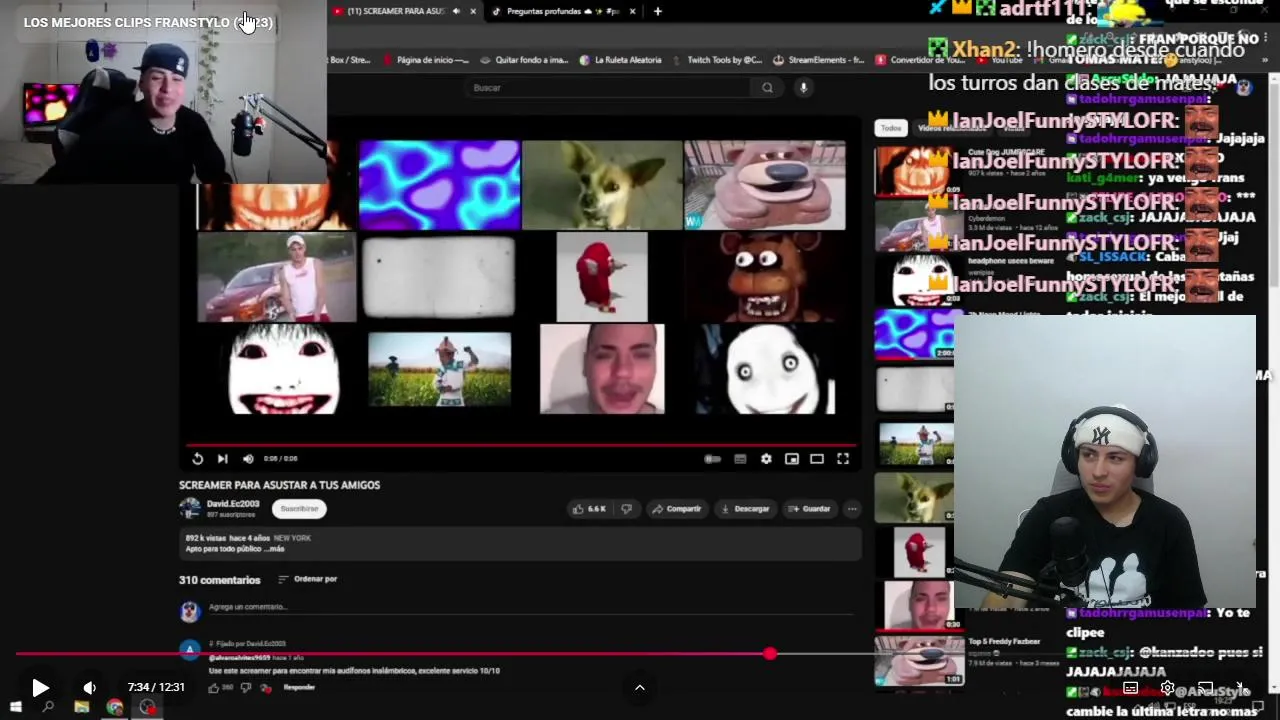Click the YouTube Buscar search field
This screenshot has width=1280, height=720.
(610, 88)
